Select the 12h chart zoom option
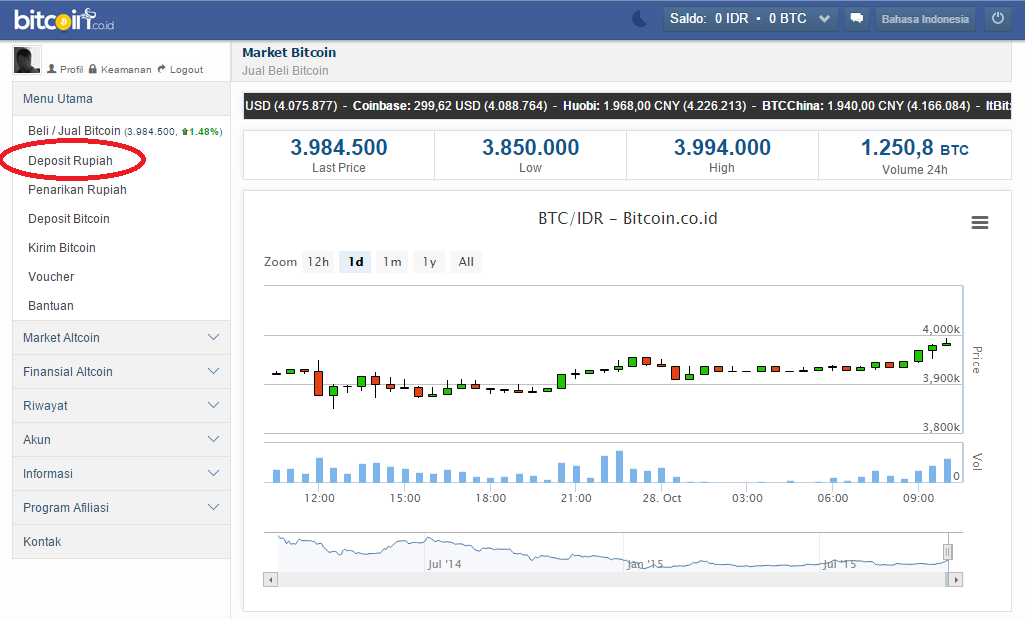This screenshot has width=1025, height=619. click(318, 261)
